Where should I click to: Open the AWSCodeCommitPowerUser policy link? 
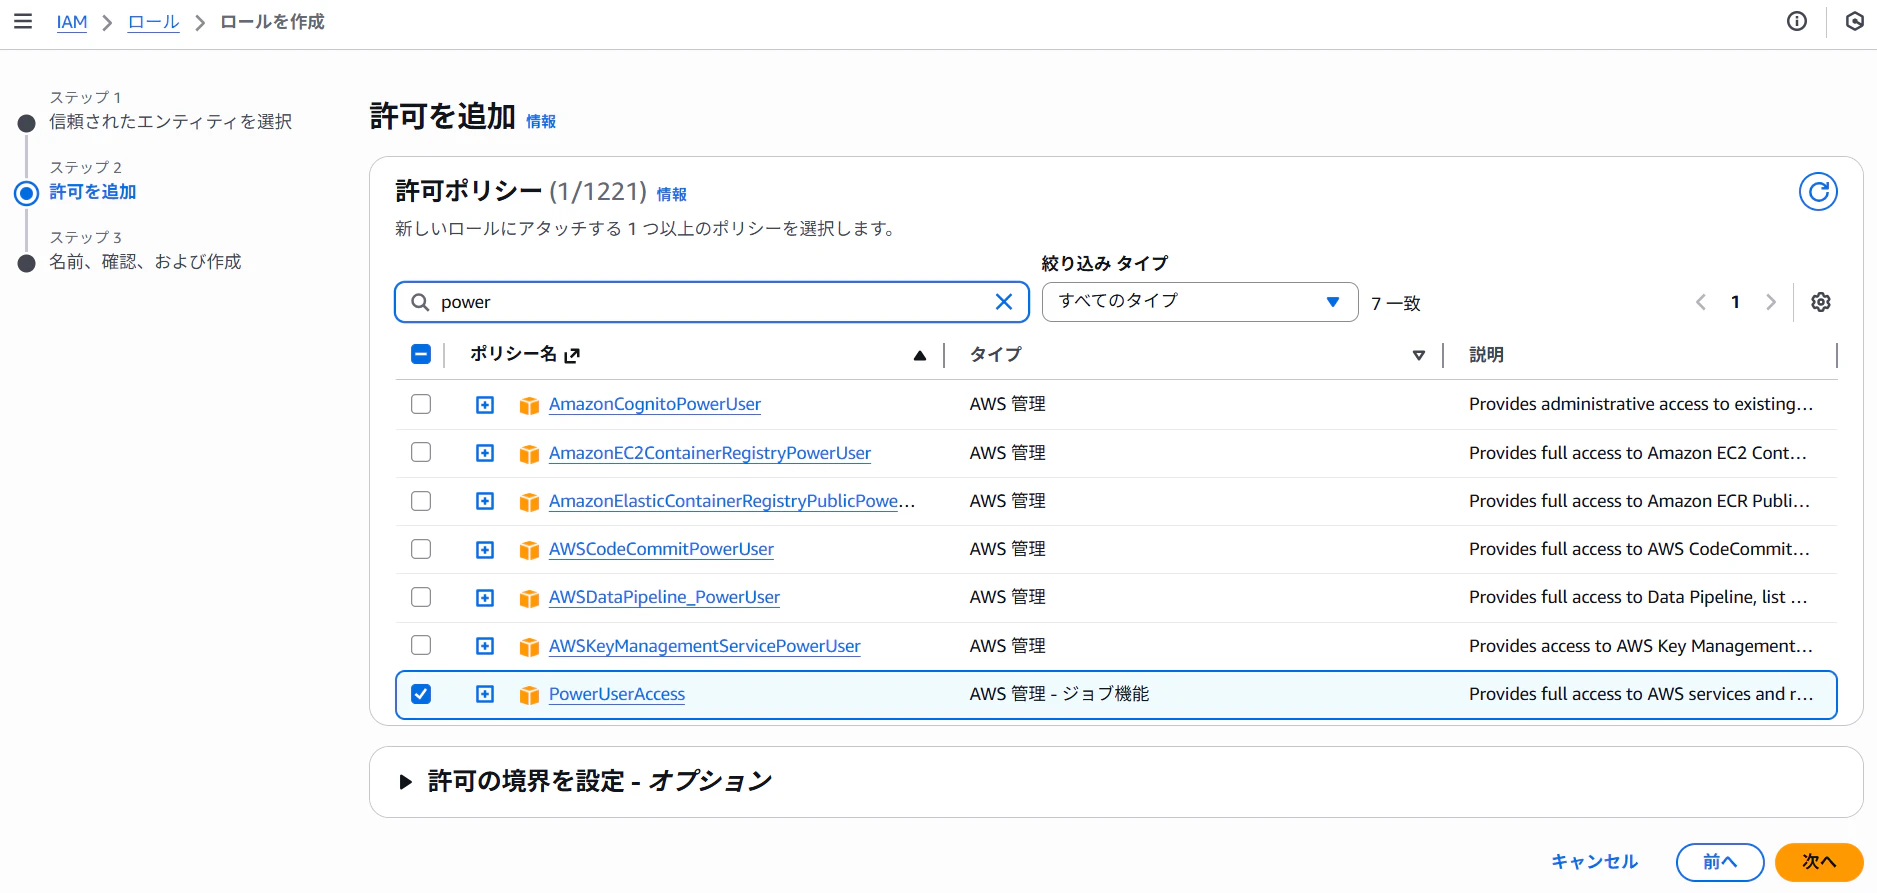click(661, 549)
